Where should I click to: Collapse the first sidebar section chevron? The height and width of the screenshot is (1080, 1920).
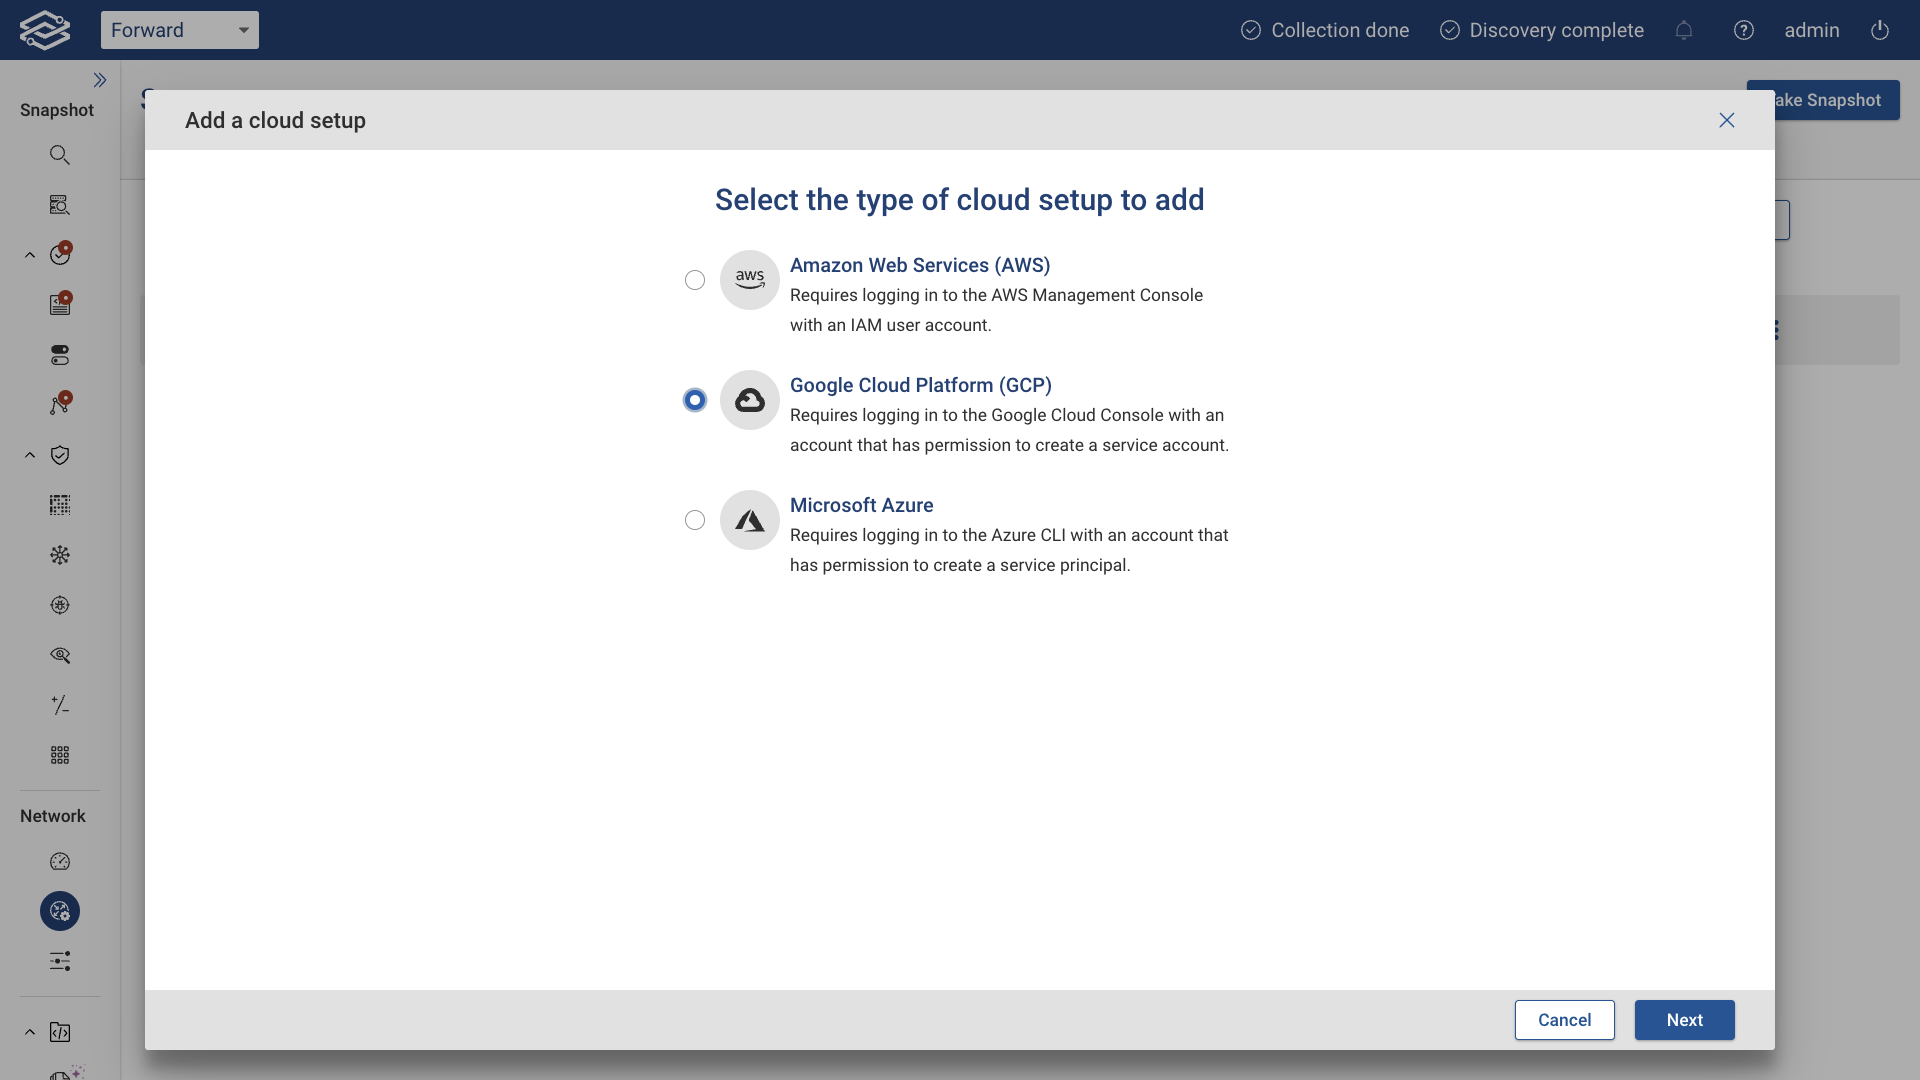pos(28,255)
